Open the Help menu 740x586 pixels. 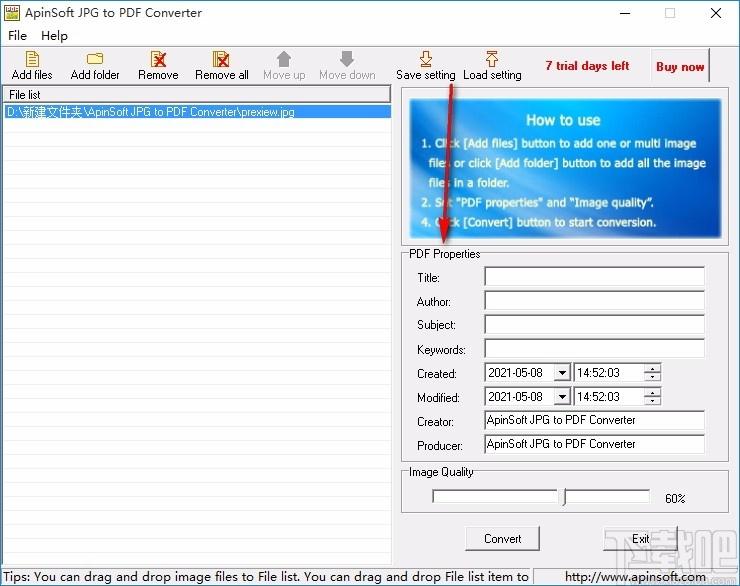tap(54, 36)
